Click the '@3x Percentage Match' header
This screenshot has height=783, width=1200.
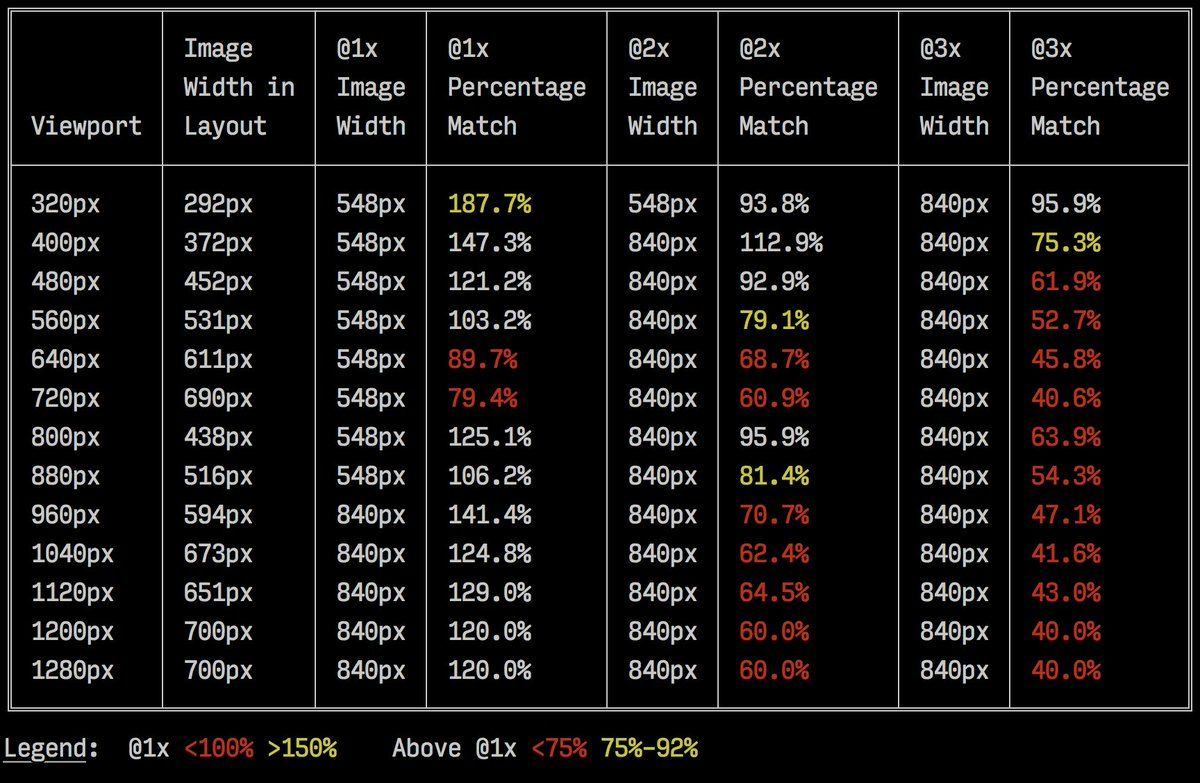pyautogui.click(x=1100, y=87)
